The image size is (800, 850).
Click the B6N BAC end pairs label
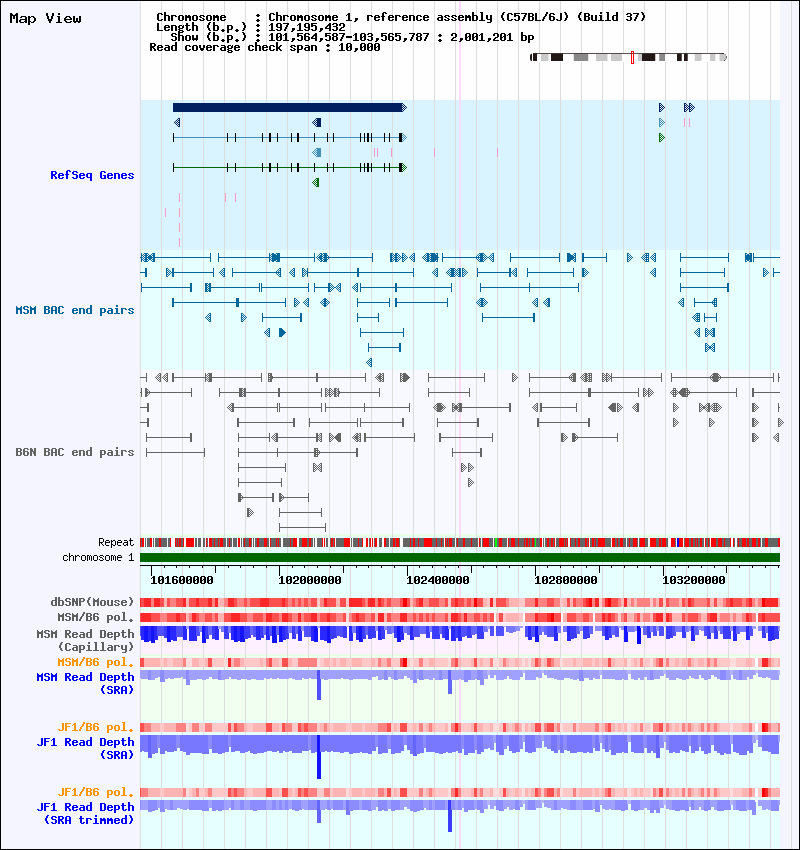(x=75, y=452)
